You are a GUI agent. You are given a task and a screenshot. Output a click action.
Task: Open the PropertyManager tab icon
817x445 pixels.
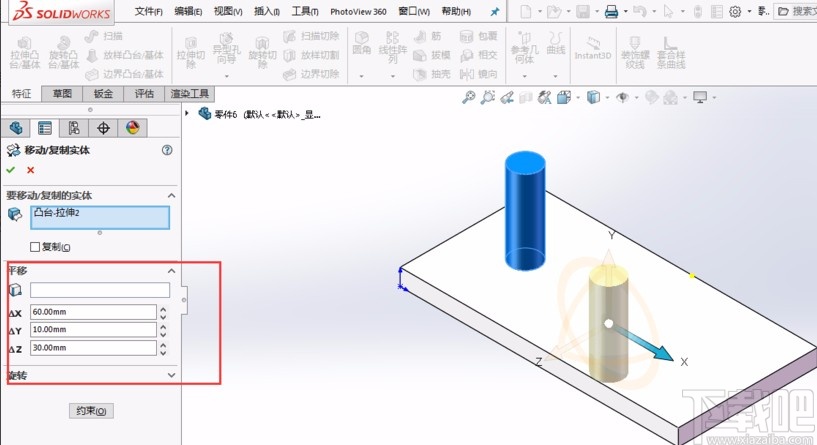pyautogui.click(x=45, y=128)
